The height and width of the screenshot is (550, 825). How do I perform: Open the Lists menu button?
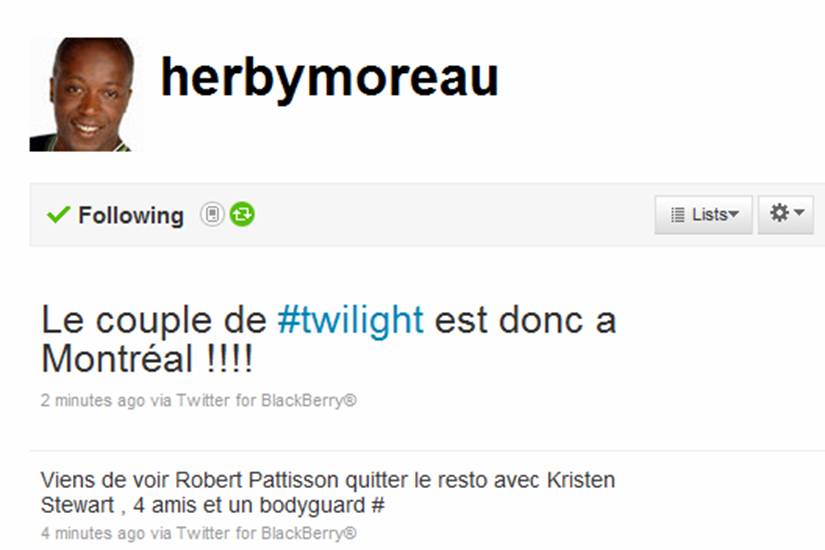[x=703, y=215]
